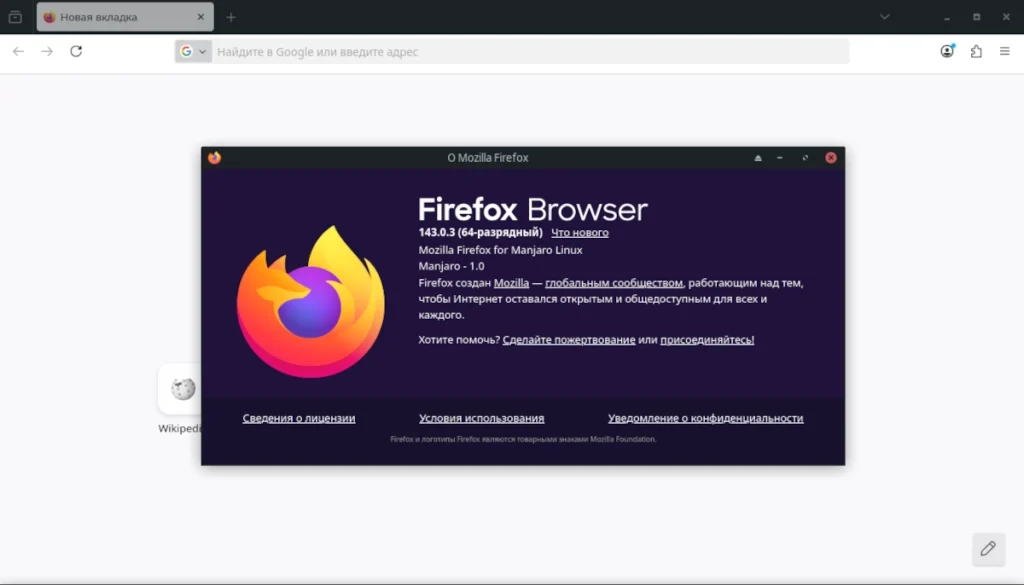Open the hamburger application menu
The image size is (1024, 585).
(1004, 51)
